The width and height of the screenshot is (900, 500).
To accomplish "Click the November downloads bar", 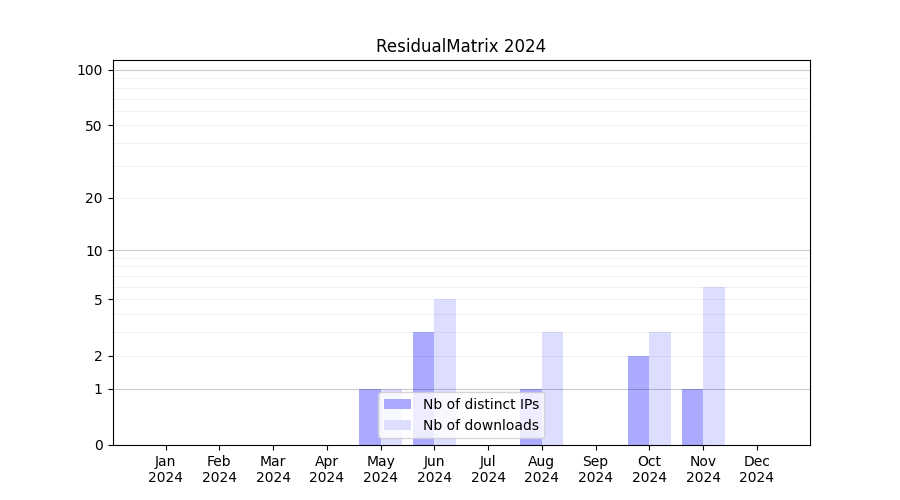I will coord(714,365).
